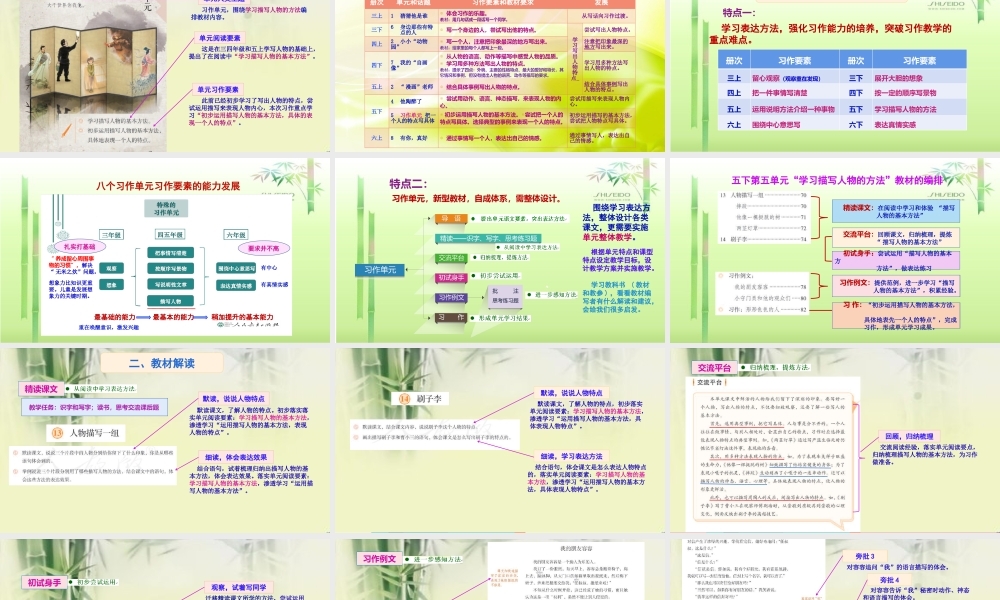
Task: Open the slide showing the painted folding screen
Action: point(165,76)
